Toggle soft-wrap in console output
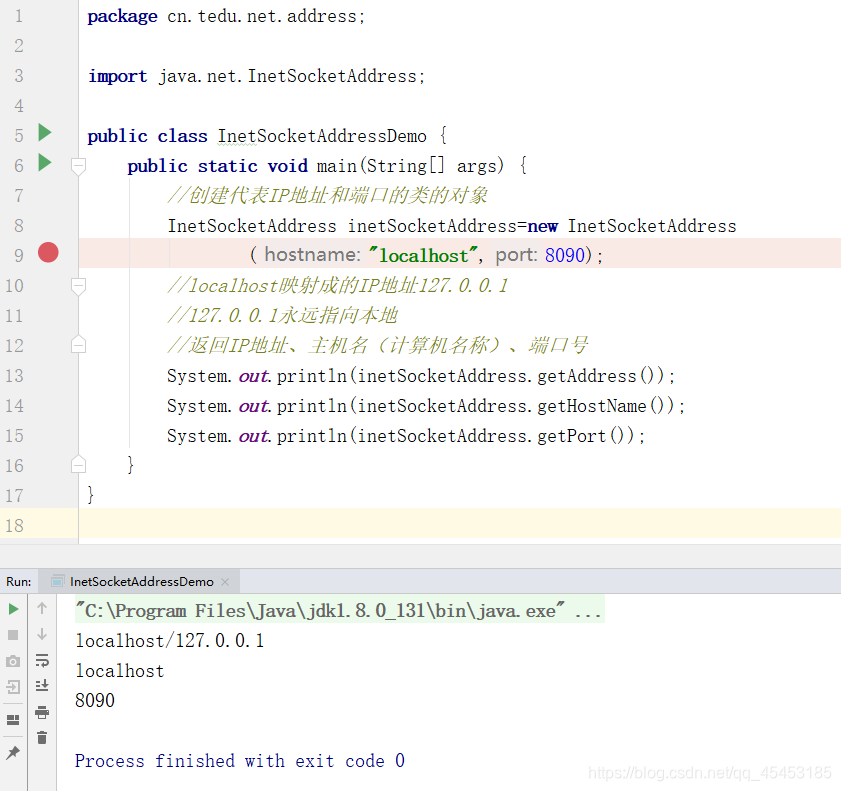This screenshot has height=791, width=841. click(42, 660)
